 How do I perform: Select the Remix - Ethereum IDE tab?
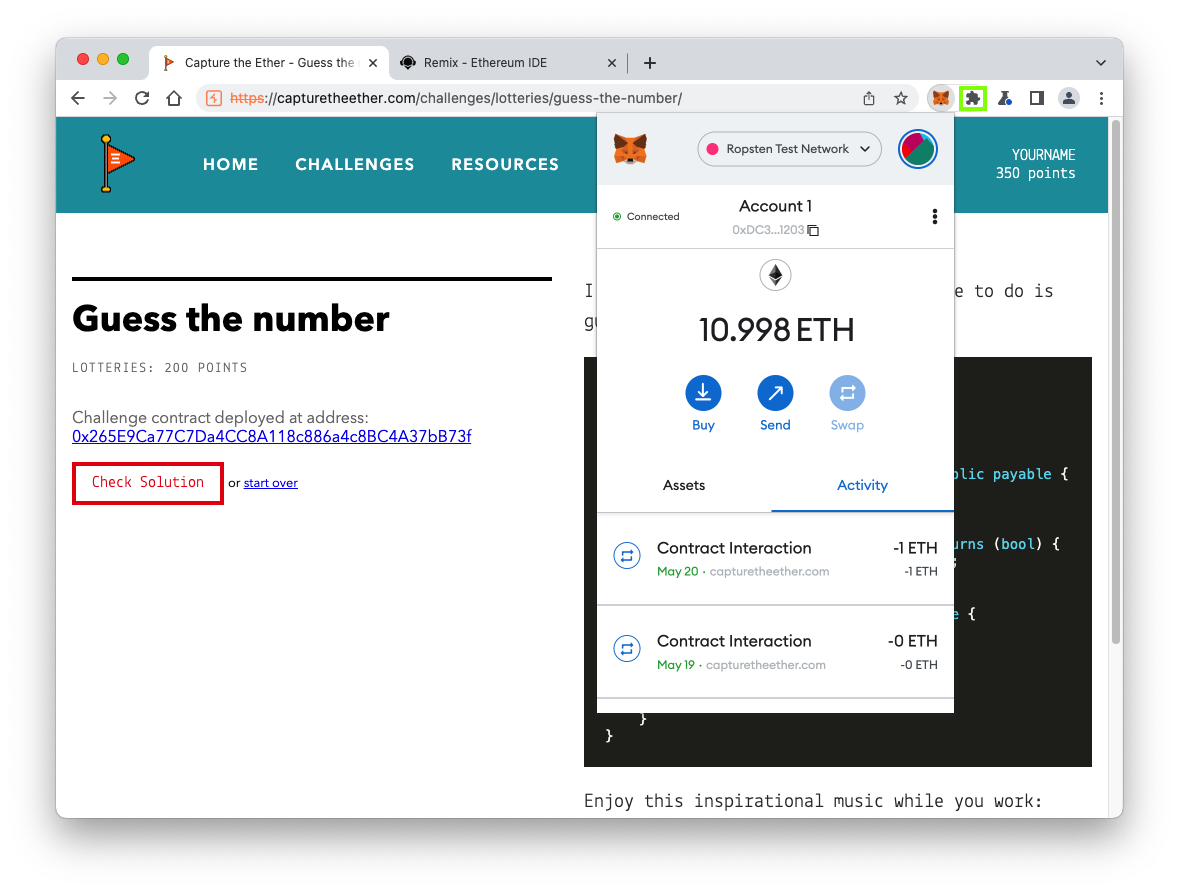pos(508,63)
